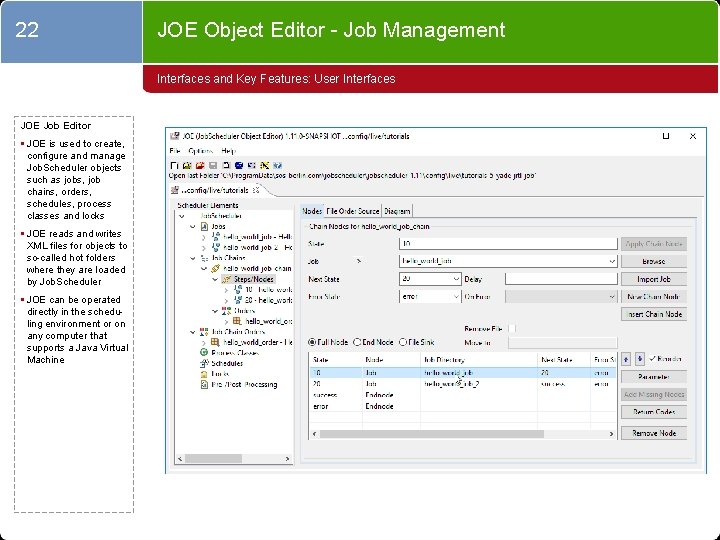Select table row with state 20
720x540 pixels.
462,384
